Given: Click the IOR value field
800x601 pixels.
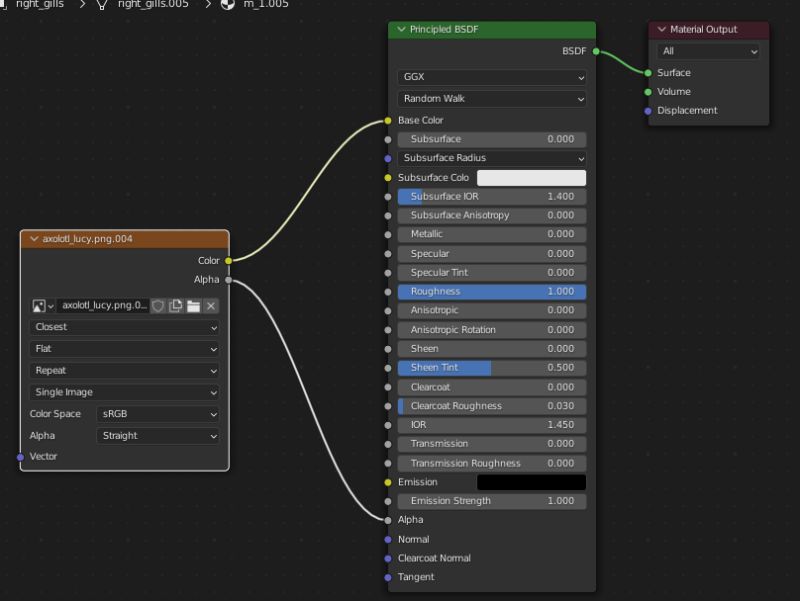Looking at the screenshot, I should coord(492,425).
